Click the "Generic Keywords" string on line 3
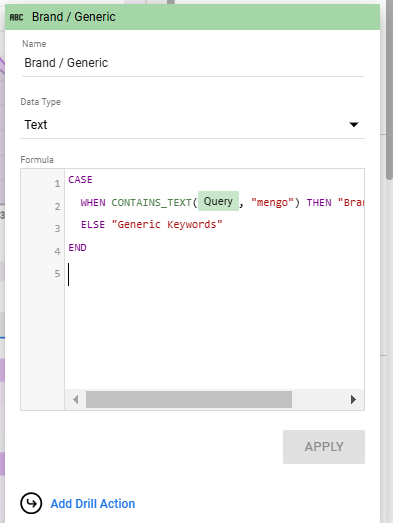The height and width of the screenshot is (523, 393). pyautogui.click(x=167, y=224)
